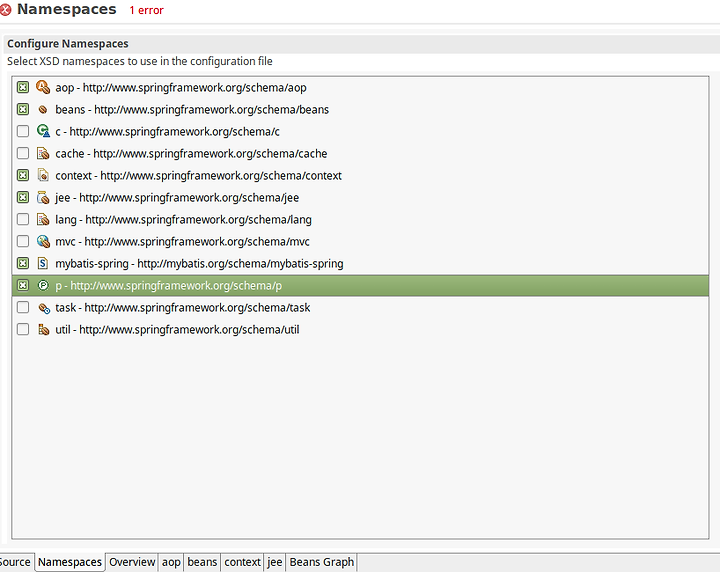Select 'beans - http://www.springframework.org/schema/beans' row

(x=360, y=109)
